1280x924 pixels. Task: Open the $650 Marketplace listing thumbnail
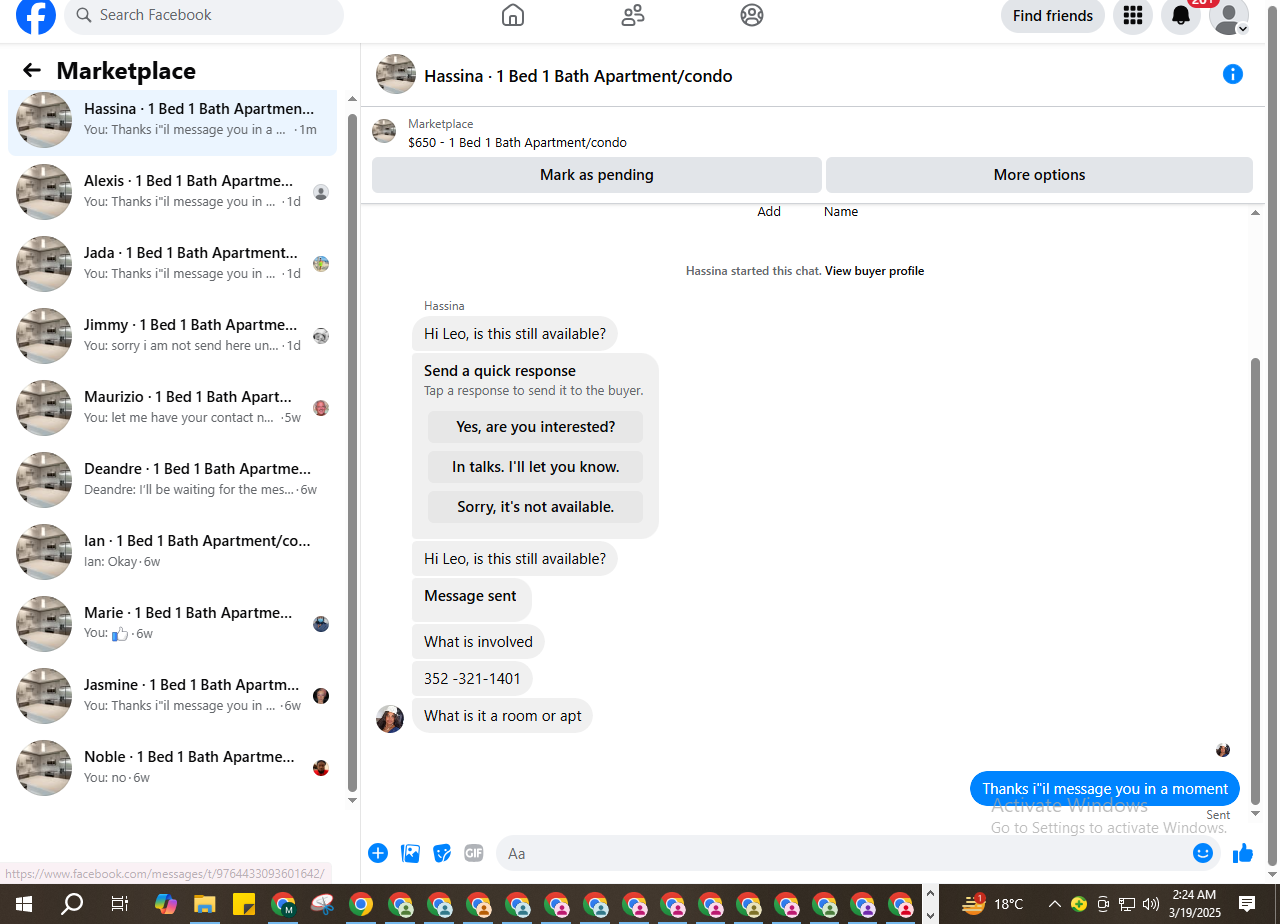[x=384, y=132]
